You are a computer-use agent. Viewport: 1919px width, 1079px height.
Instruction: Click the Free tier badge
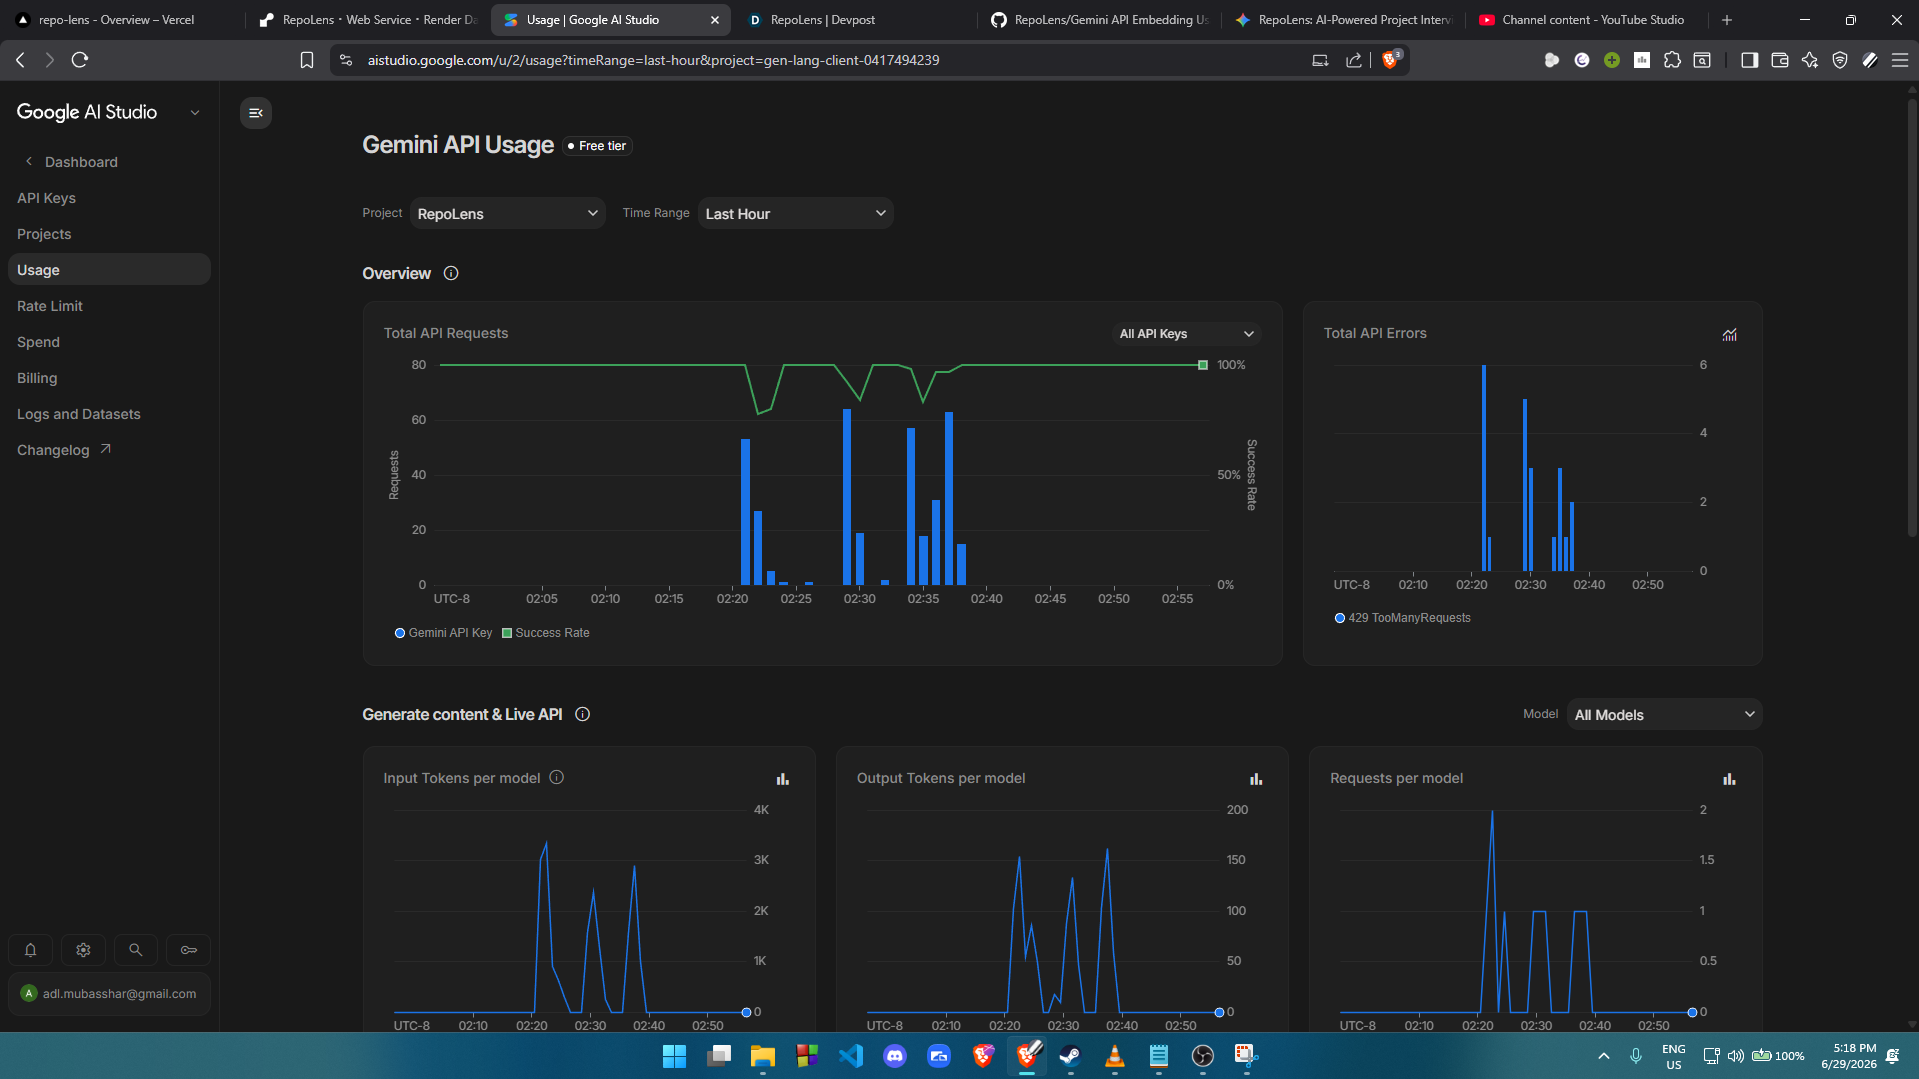597,146
